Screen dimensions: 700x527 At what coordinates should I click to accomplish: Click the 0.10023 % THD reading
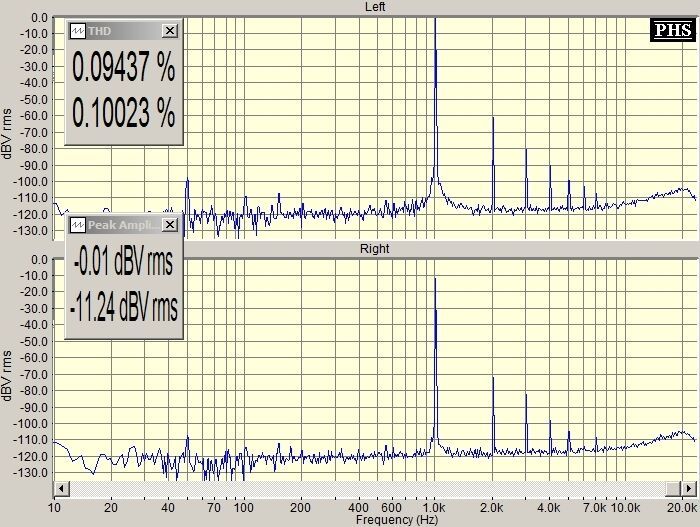point(123,113)
